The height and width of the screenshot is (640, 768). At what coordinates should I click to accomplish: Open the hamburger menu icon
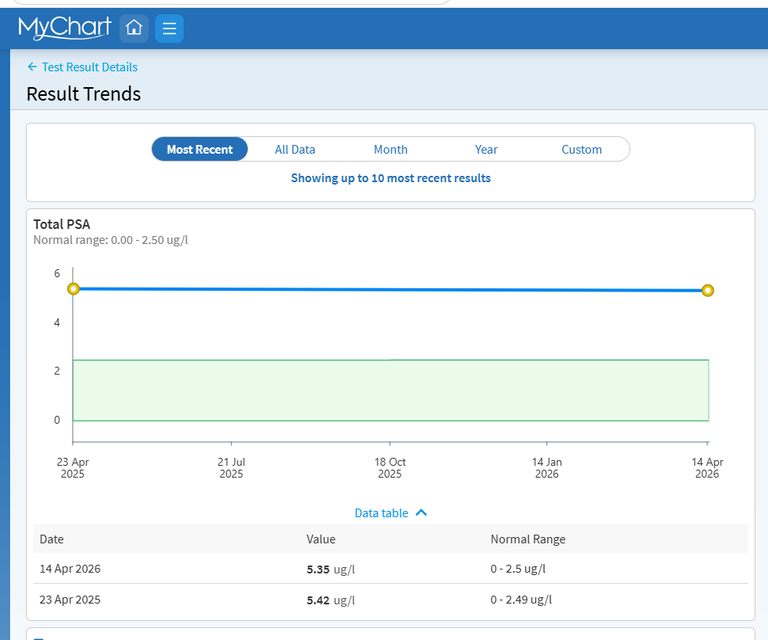pos(169,29)
